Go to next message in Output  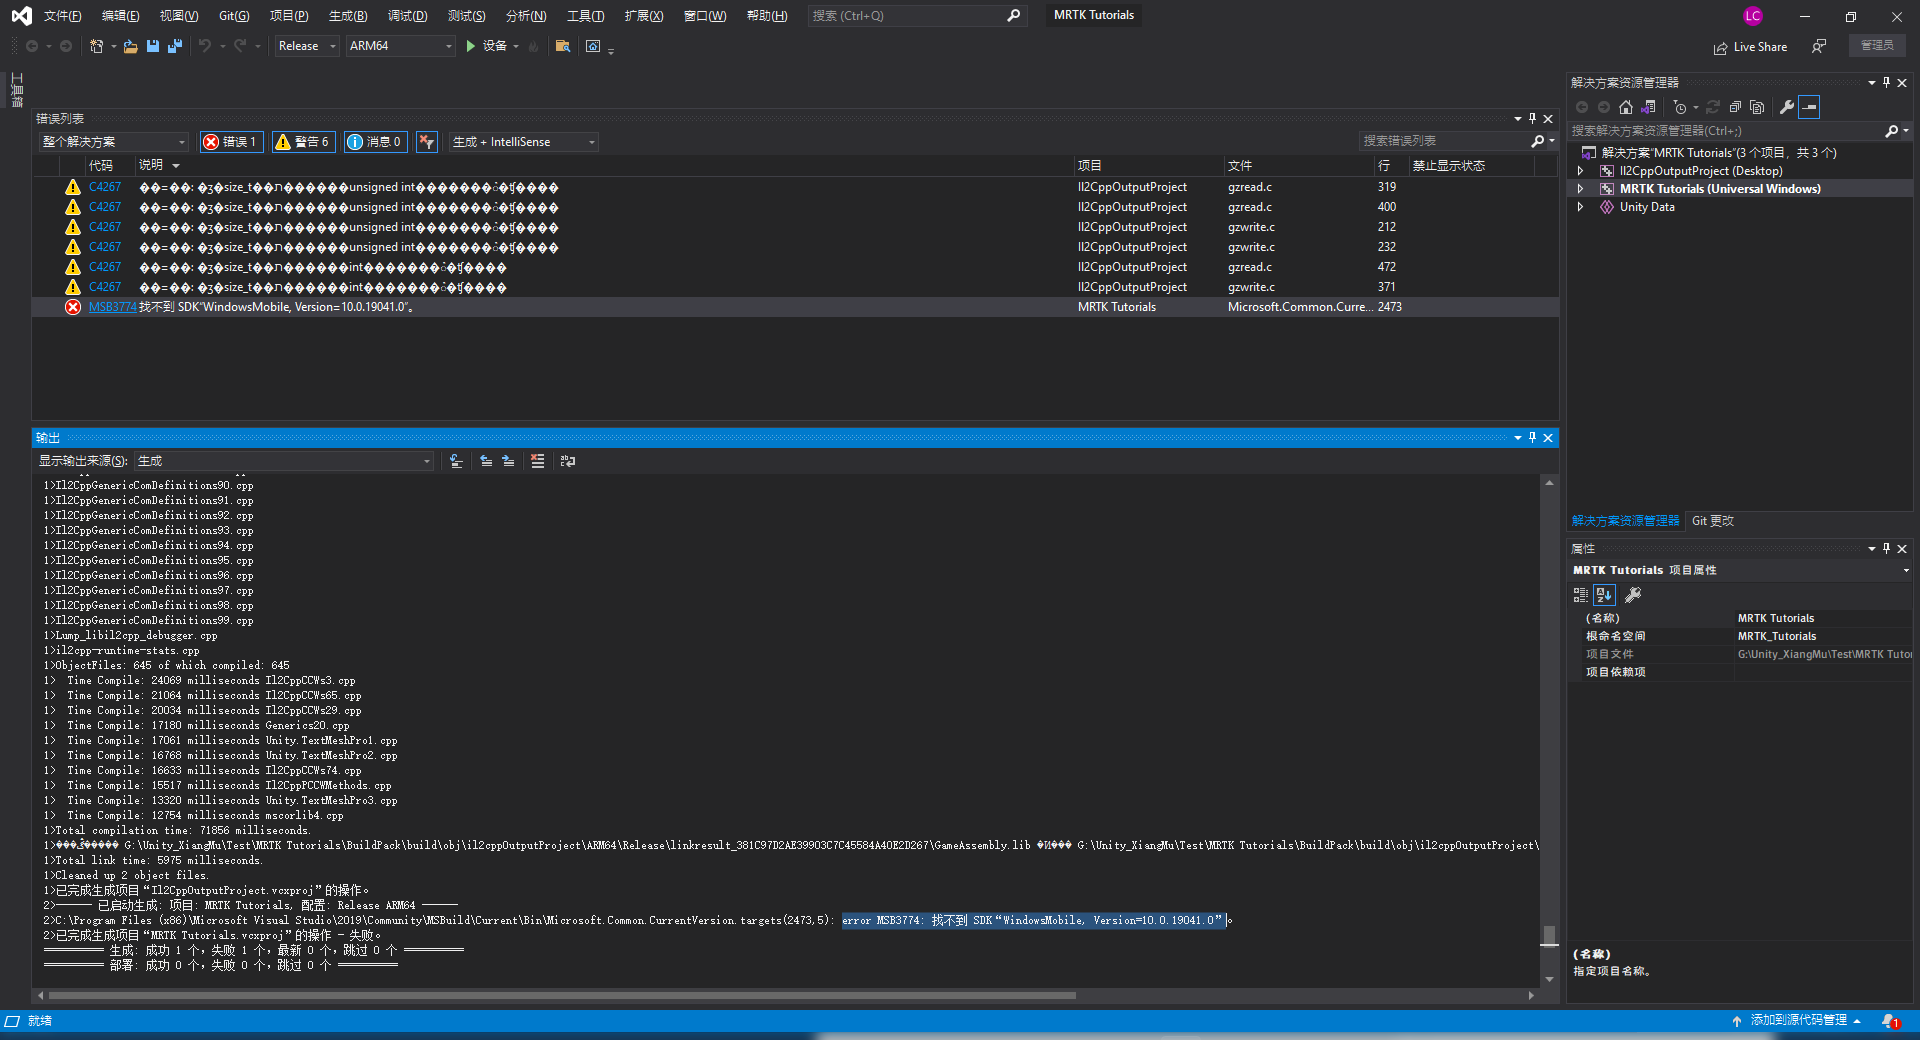[508, 461]
